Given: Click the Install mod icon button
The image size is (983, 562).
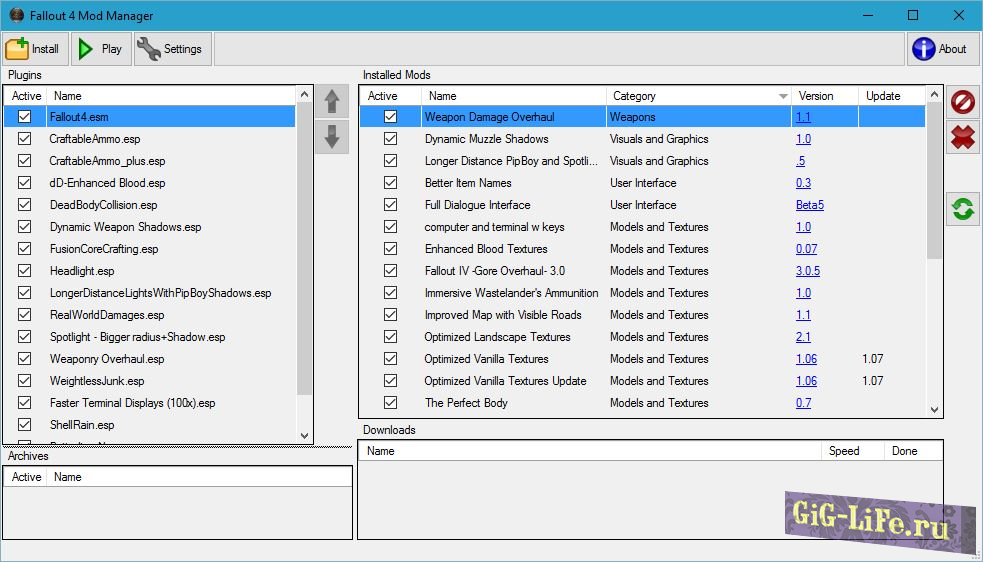Looking at the screenshot, I should [x=34, y=49].
